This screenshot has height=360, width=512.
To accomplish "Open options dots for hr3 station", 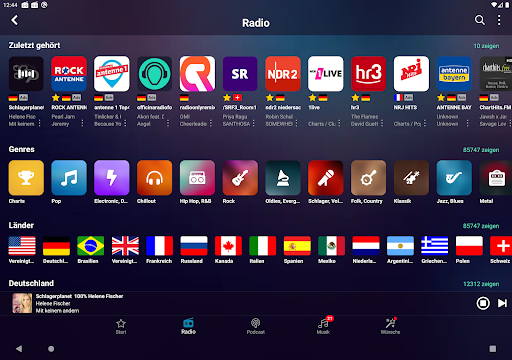I will 382,124.
